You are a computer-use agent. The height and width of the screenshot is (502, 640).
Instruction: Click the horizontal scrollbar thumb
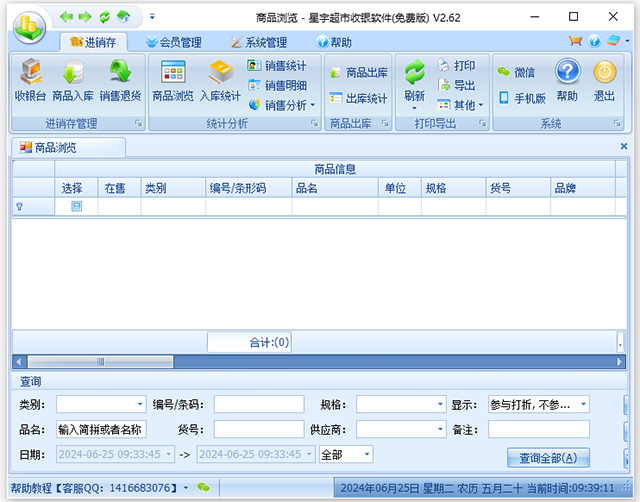tap(100, 362)
